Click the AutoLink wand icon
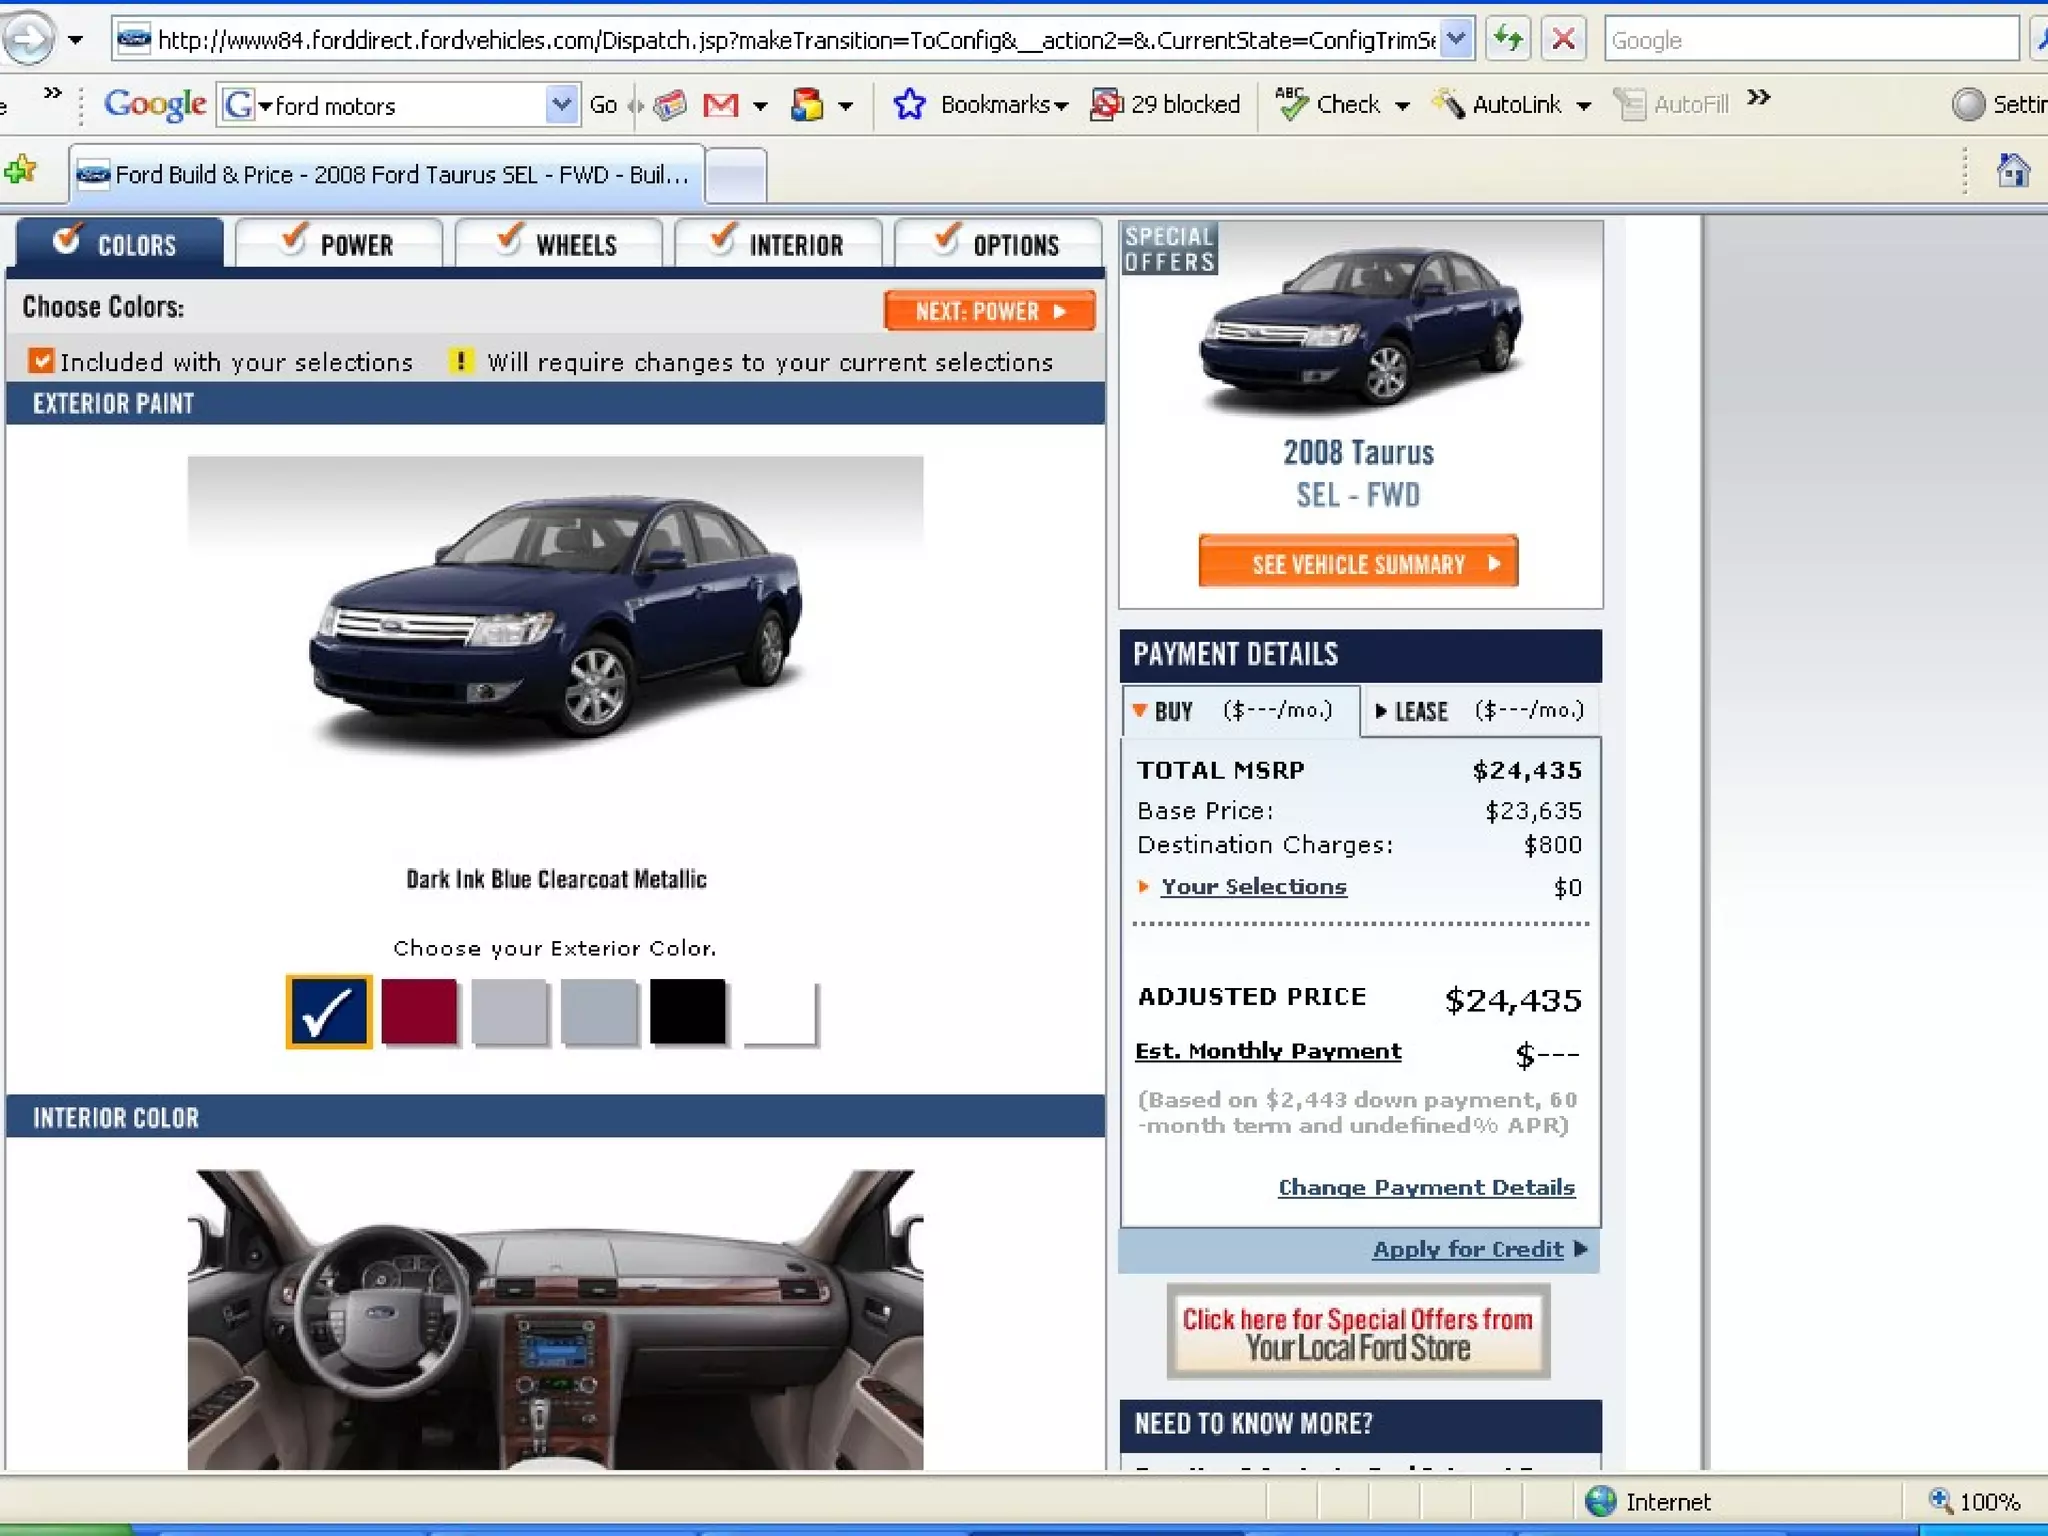 click(x=1448, y=105)
